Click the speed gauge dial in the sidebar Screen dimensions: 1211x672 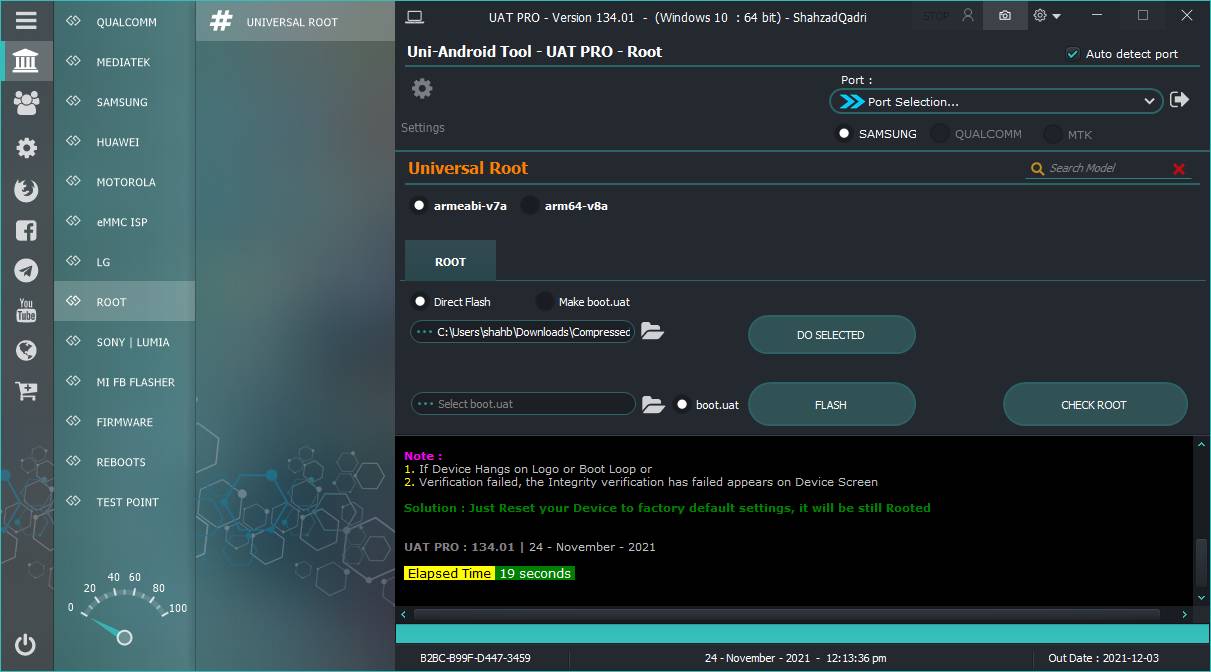123,608
